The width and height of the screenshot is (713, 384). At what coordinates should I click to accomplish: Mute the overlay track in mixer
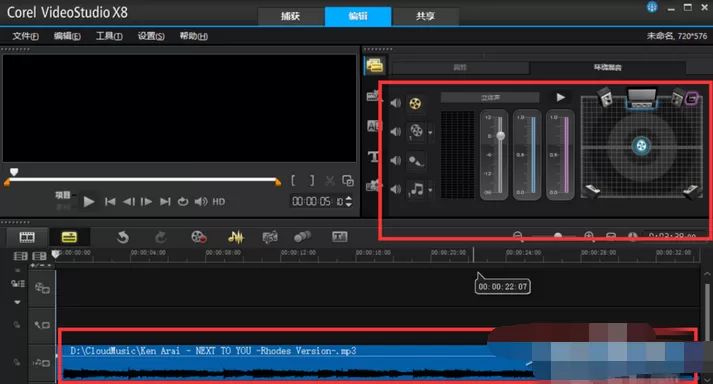396,131
